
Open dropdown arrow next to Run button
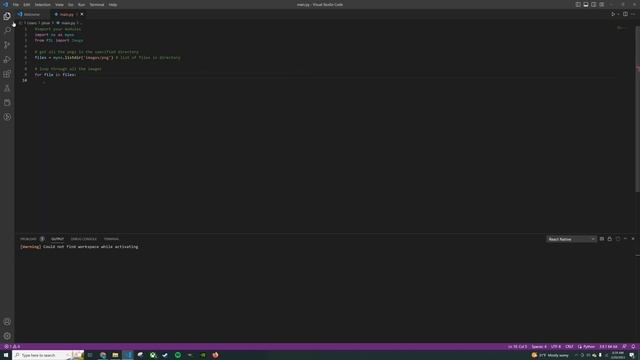(618, 14)
